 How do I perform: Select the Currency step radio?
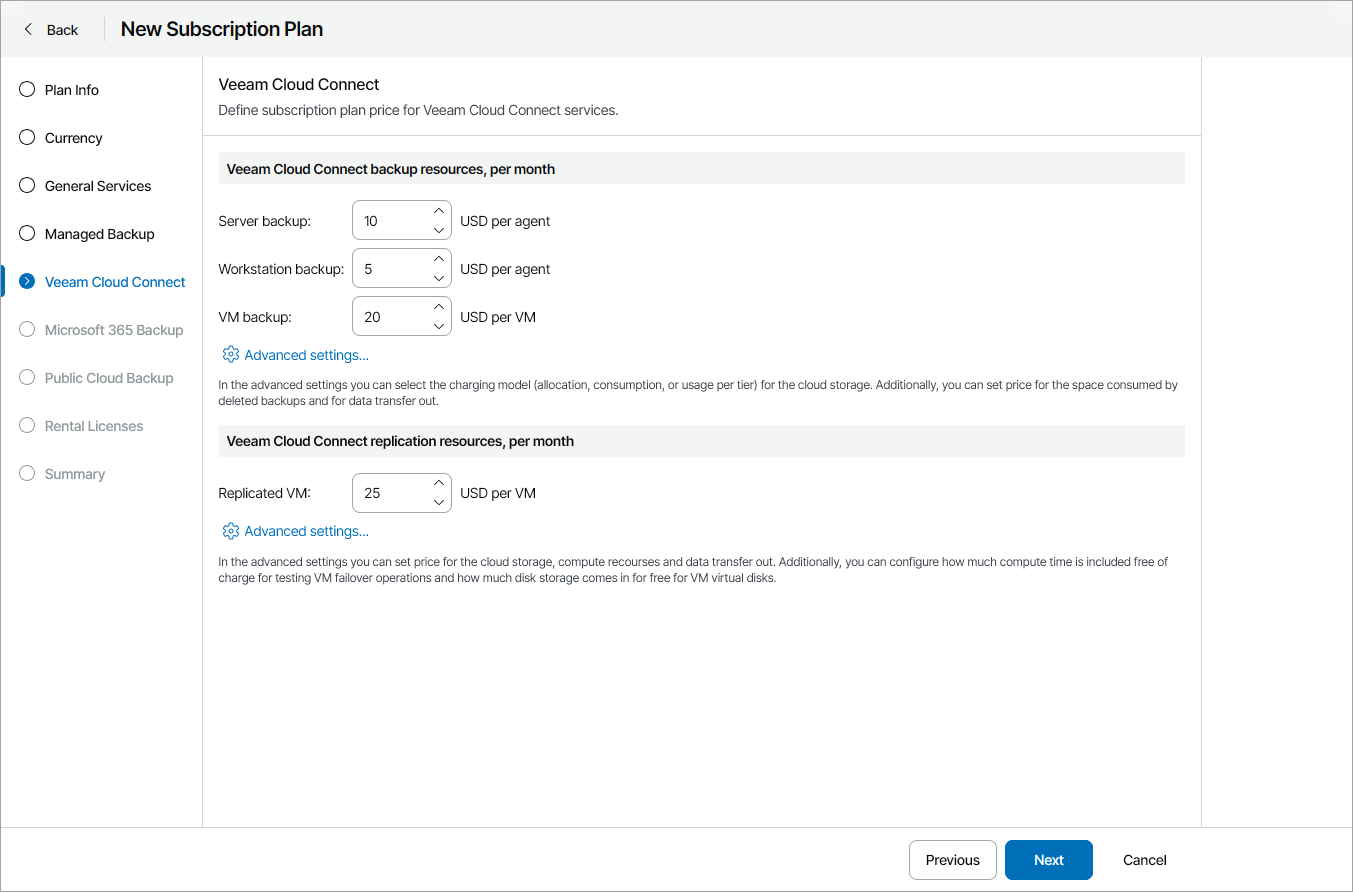27,138
